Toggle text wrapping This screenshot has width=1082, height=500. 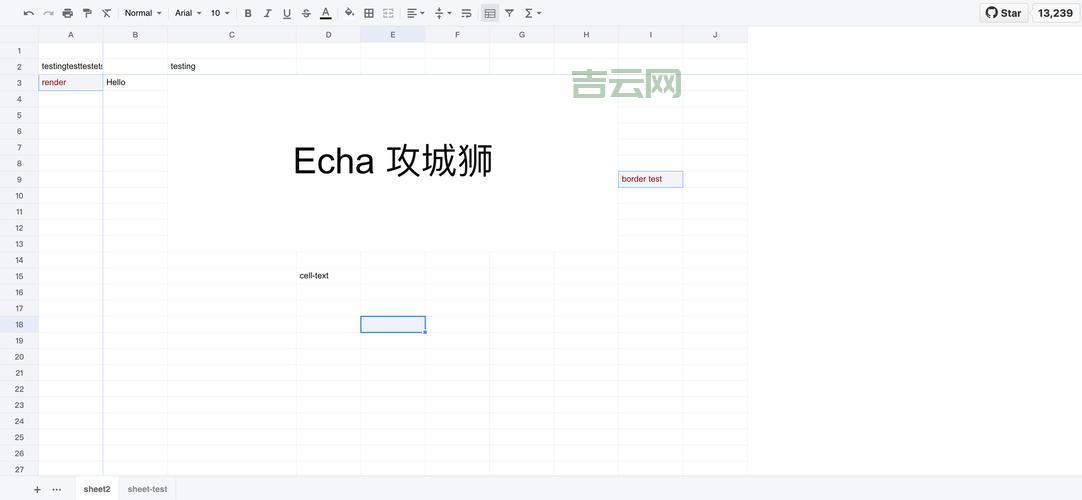tap(466, 13)
